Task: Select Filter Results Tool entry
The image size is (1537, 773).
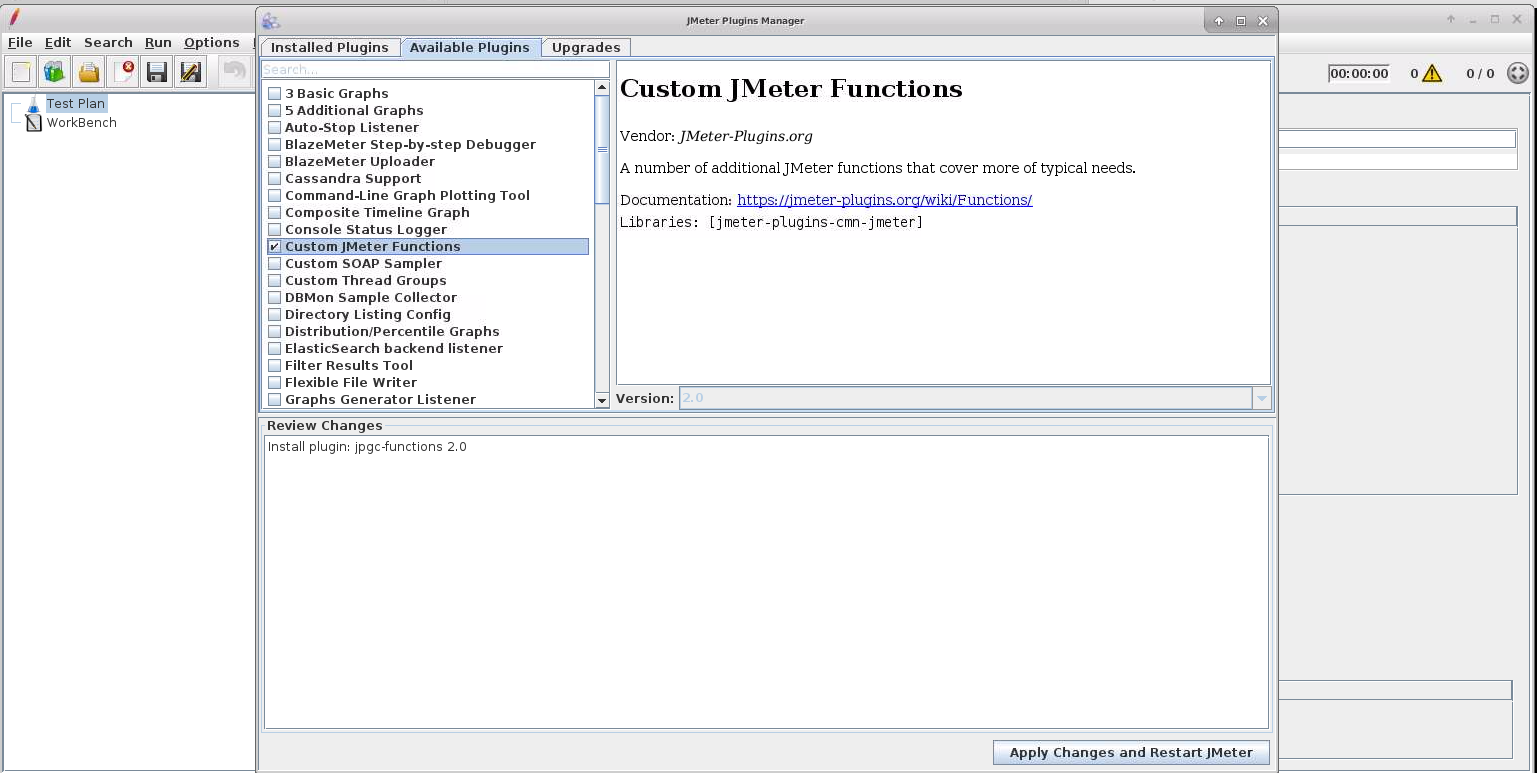Action: [349, 366]
